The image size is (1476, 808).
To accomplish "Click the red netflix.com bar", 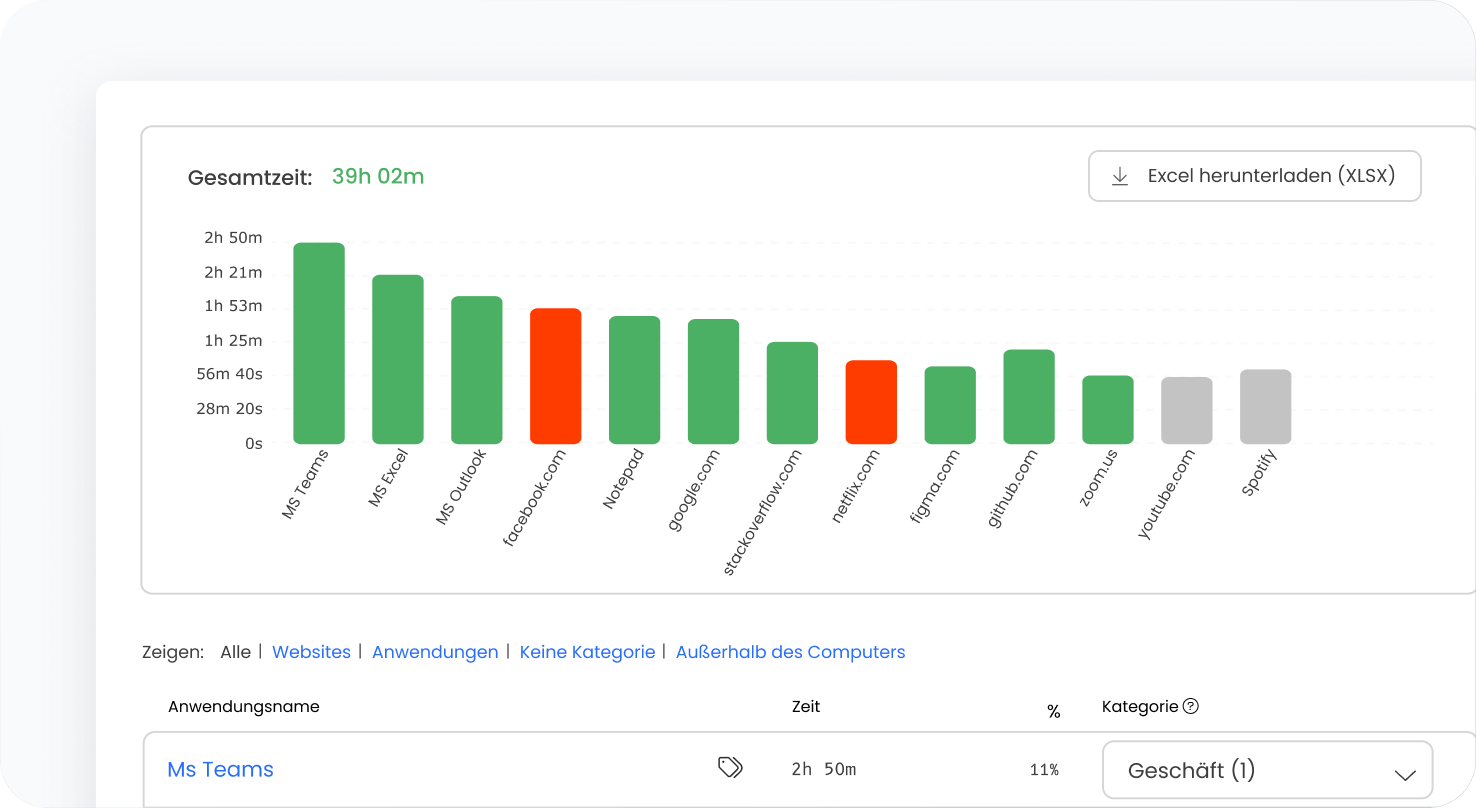I will coord(871,402).
